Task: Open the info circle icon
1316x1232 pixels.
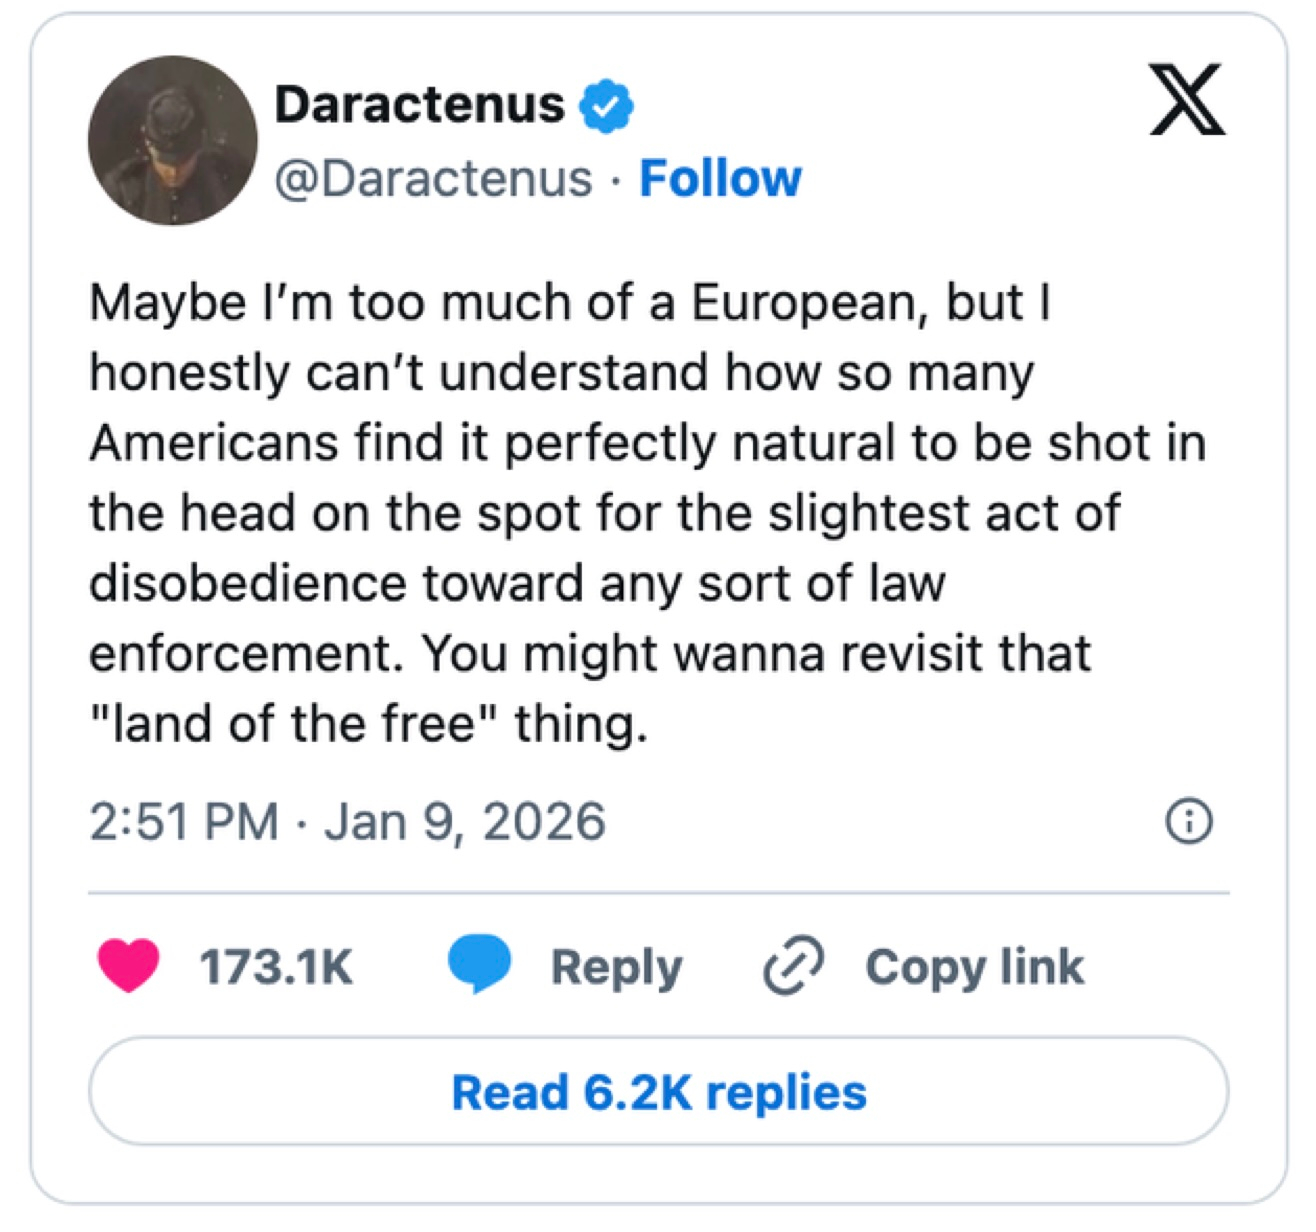Action: [1188, 822]
